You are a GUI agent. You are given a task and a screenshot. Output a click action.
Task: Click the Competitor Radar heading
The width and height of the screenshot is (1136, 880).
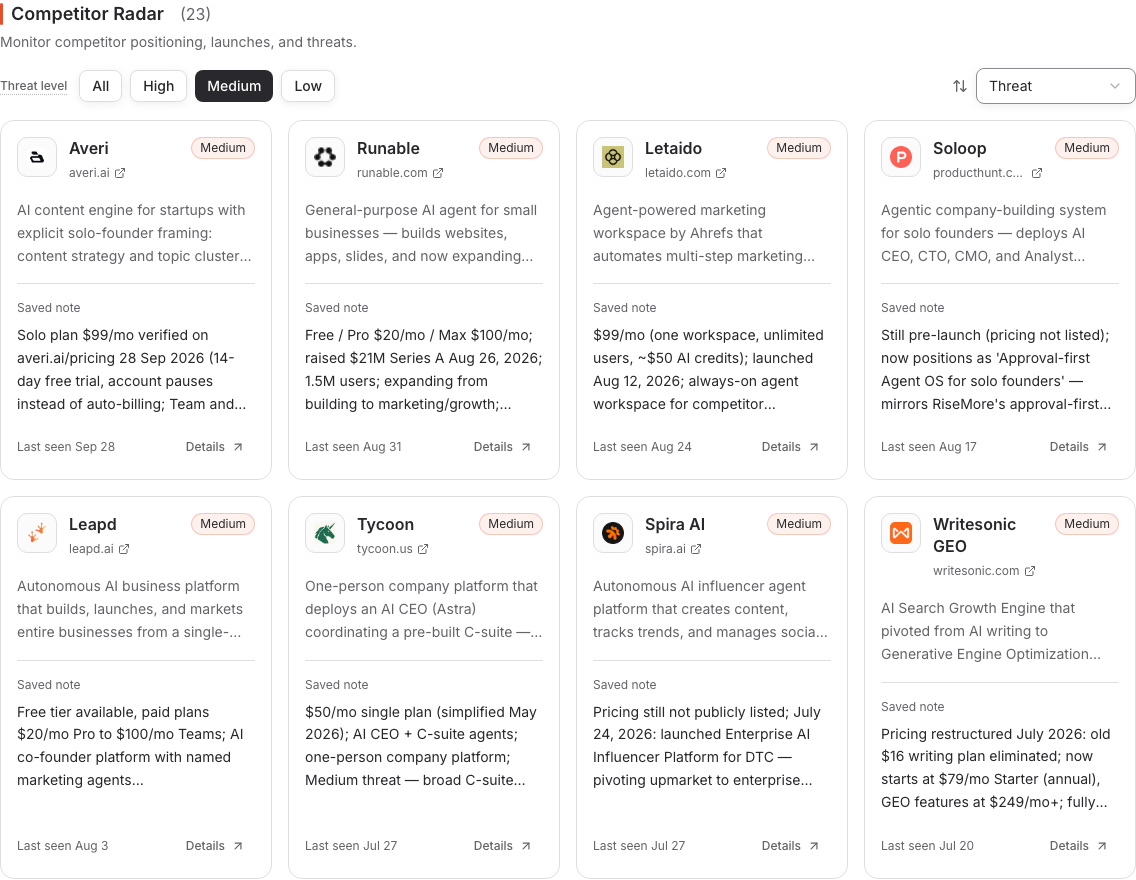88,14
